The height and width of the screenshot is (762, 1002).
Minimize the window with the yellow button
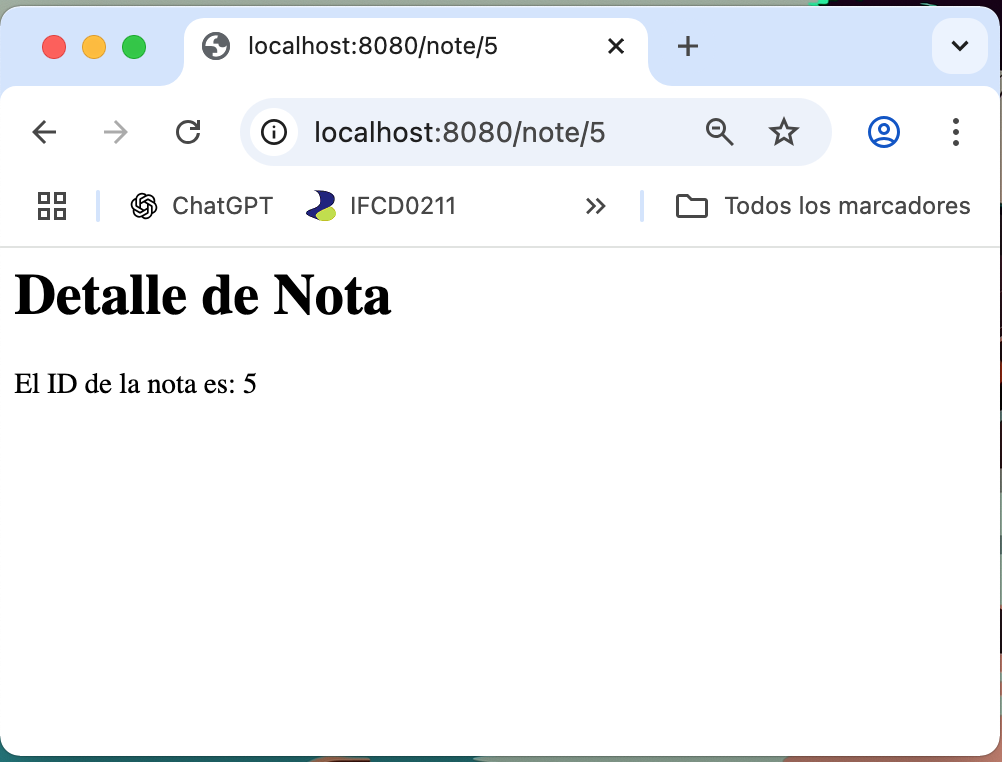tap(94, 46)
